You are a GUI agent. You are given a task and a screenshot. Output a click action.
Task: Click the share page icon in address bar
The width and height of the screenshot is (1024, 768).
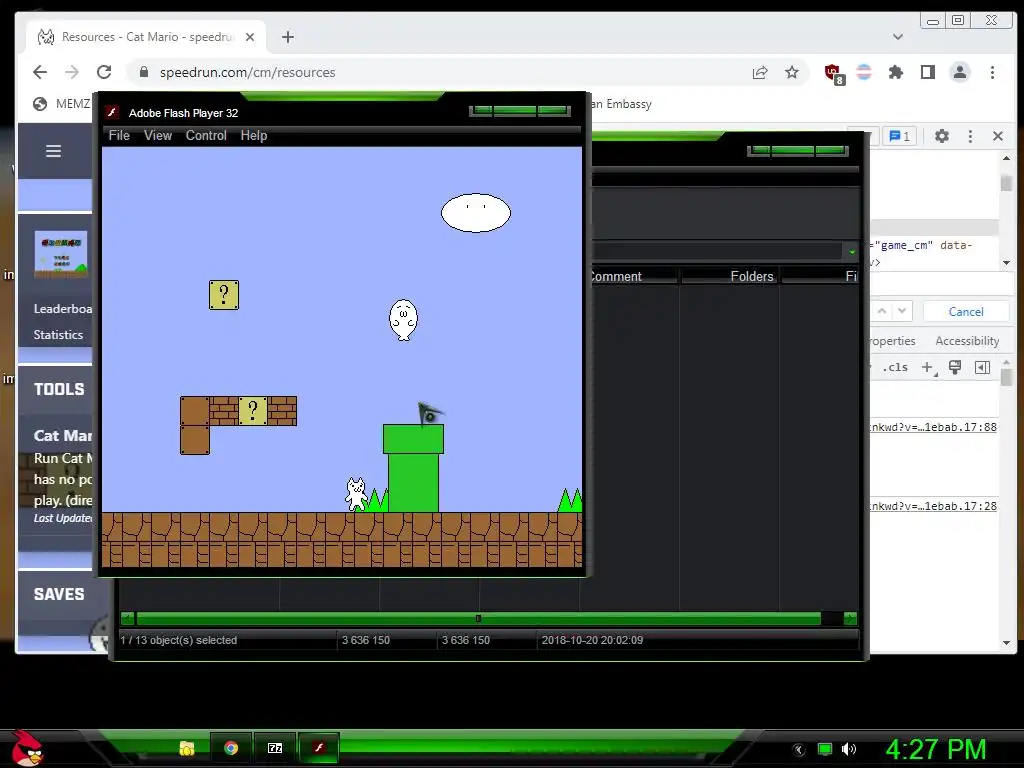(760, 72)
